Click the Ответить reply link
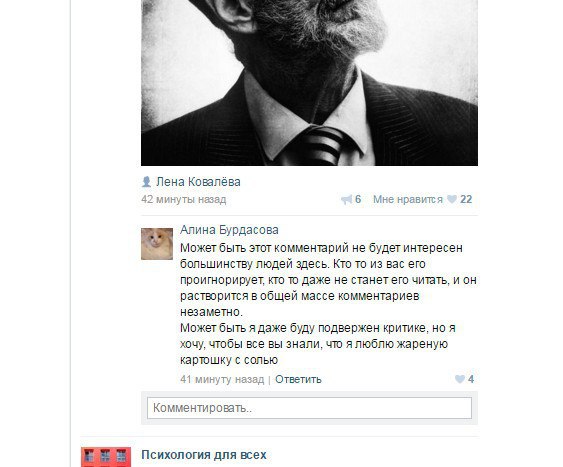This screenshot has width=563, height=467. tap(298, 379)
